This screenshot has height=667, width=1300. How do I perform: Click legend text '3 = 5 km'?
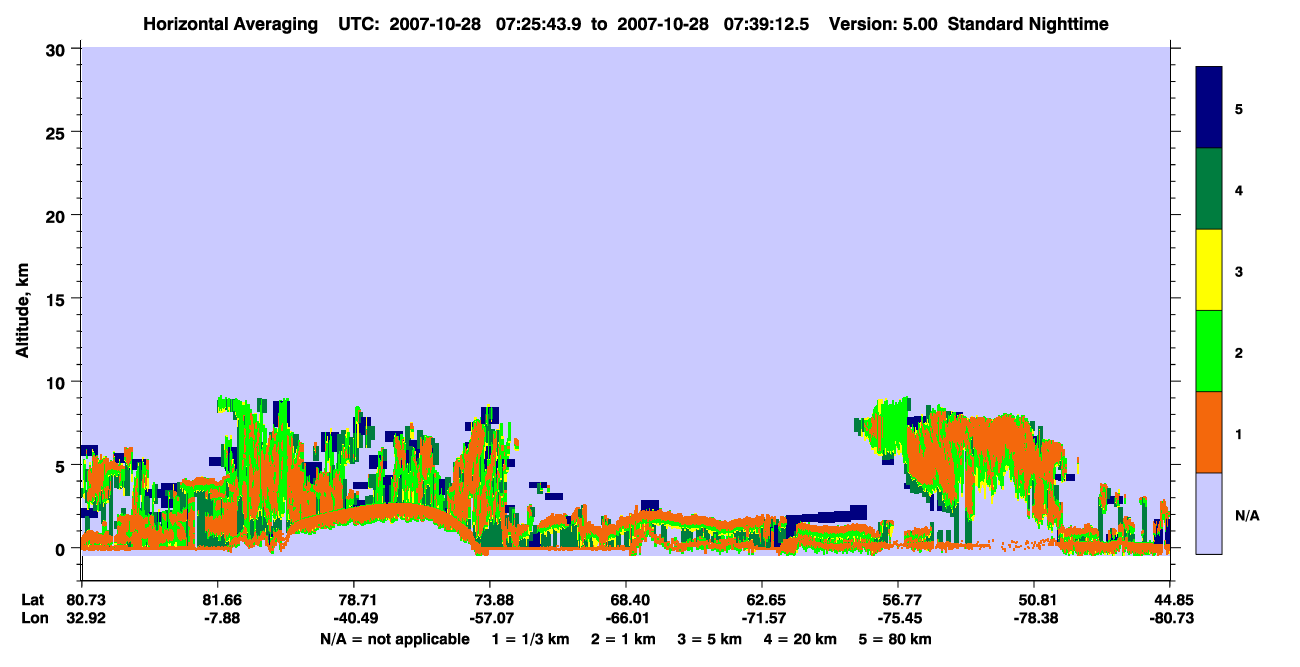coord(709,639)
